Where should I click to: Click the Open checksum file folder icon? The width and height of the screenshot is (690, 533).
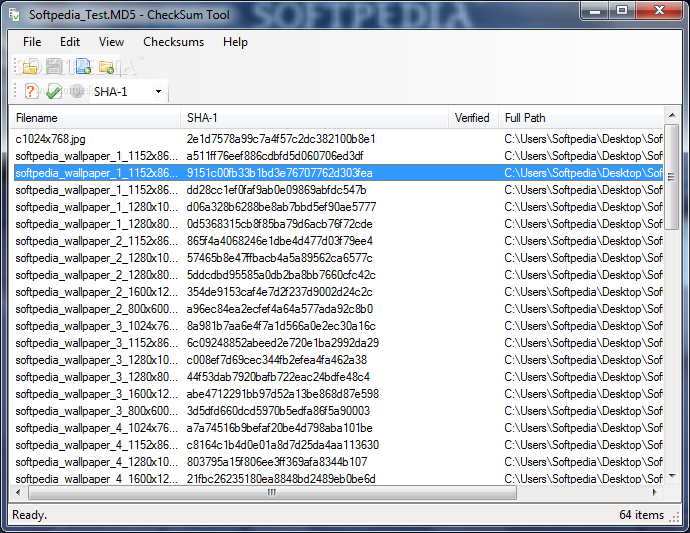pyautogui.click(x=30, y=67)
